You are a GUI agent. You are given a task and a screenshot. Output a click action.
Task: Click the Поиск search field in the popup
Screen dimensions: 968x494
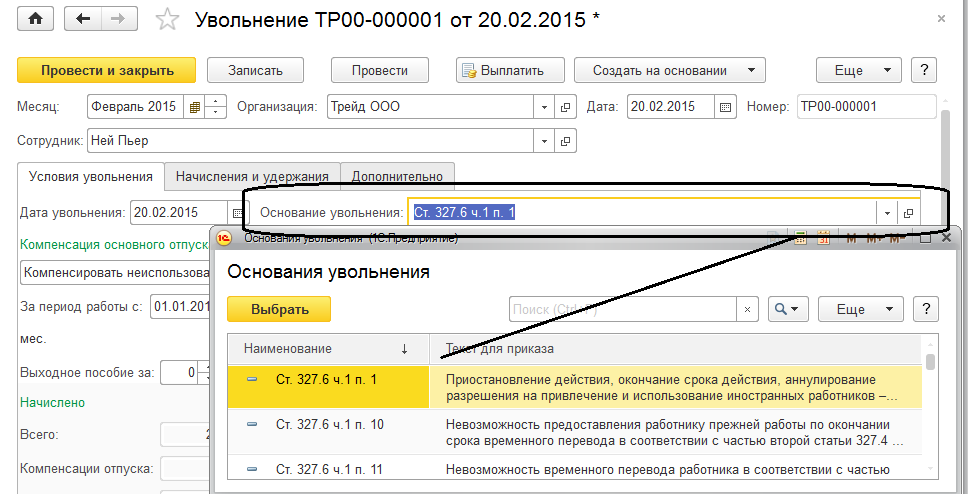[x=622, y=309]
